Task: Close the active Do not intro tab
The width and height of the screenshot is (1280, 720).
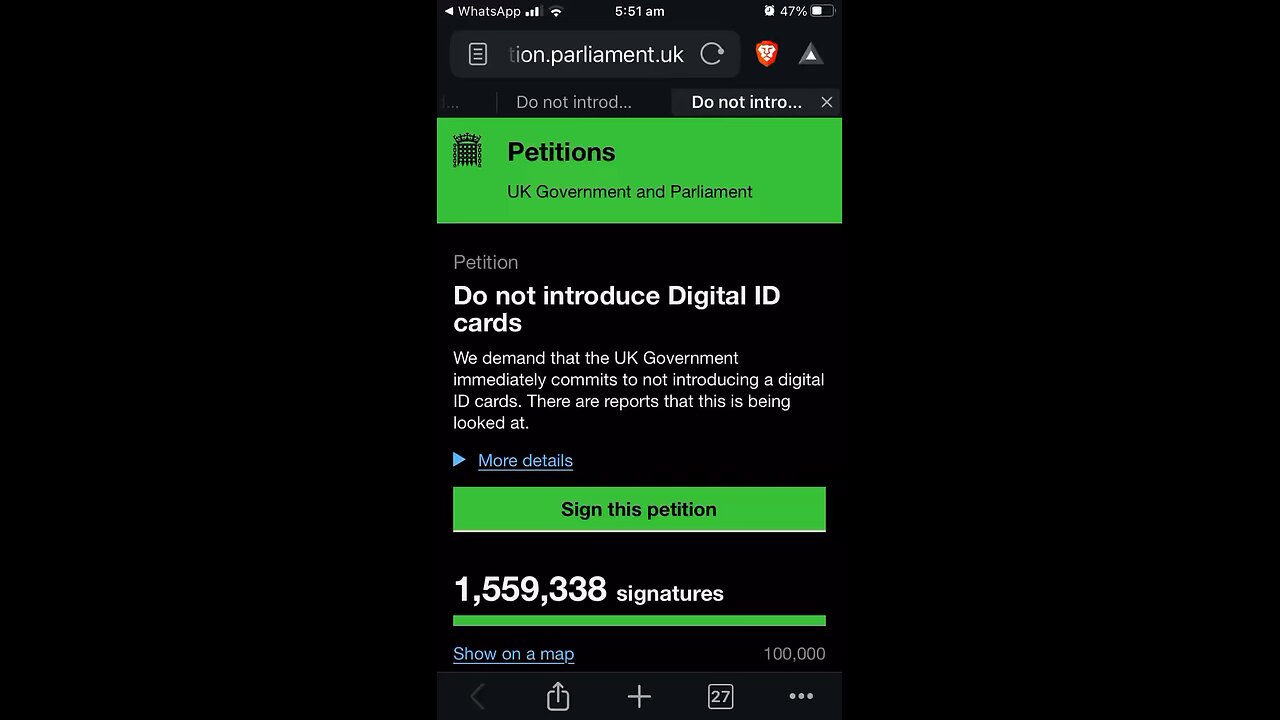Action: tap(826, 102)
